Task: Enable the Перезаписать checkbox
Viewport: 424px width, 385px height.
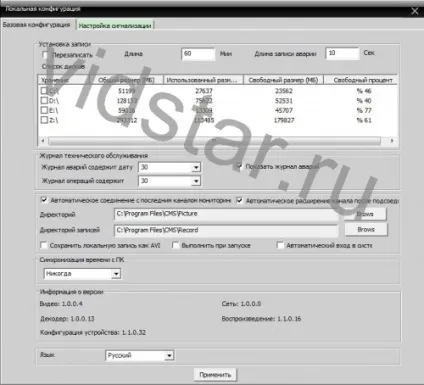Action: (x=45, y=54)
